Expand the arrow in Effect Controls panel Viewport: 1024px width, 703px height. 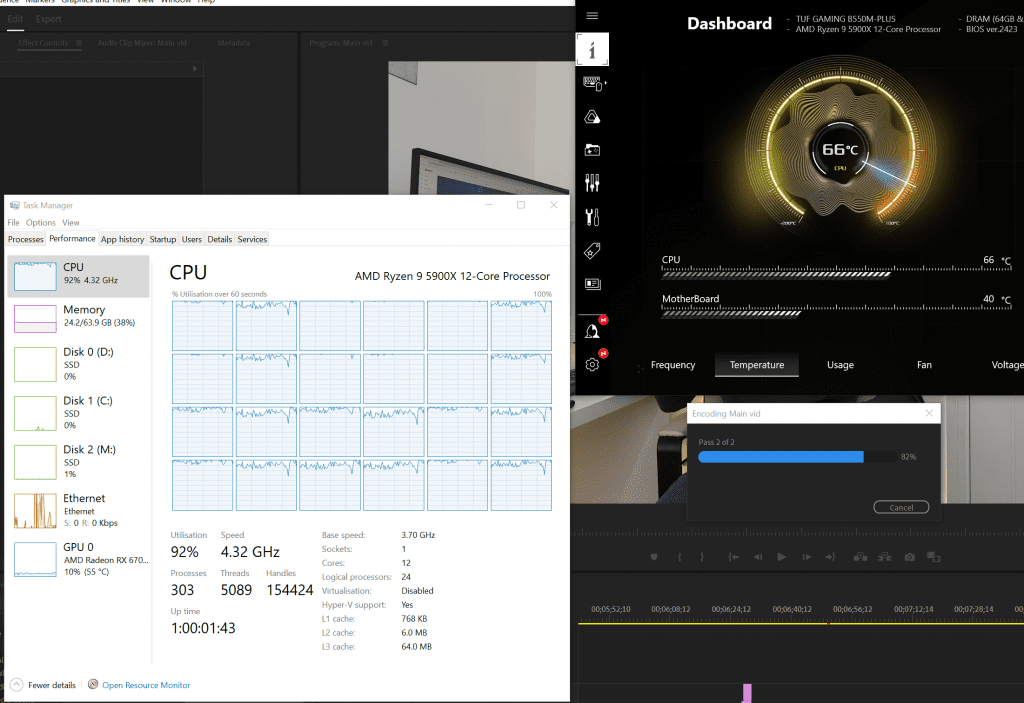(195, 69)
